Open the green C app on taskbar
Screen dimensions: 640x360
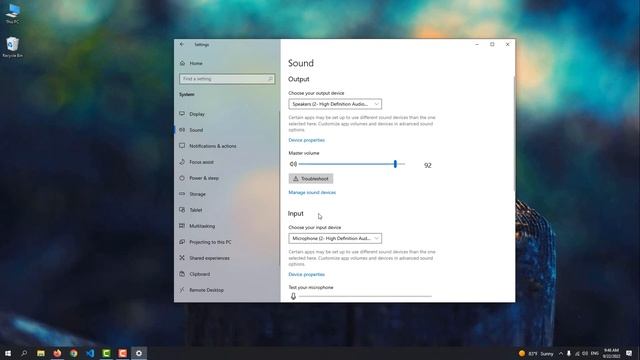(106, 353)
